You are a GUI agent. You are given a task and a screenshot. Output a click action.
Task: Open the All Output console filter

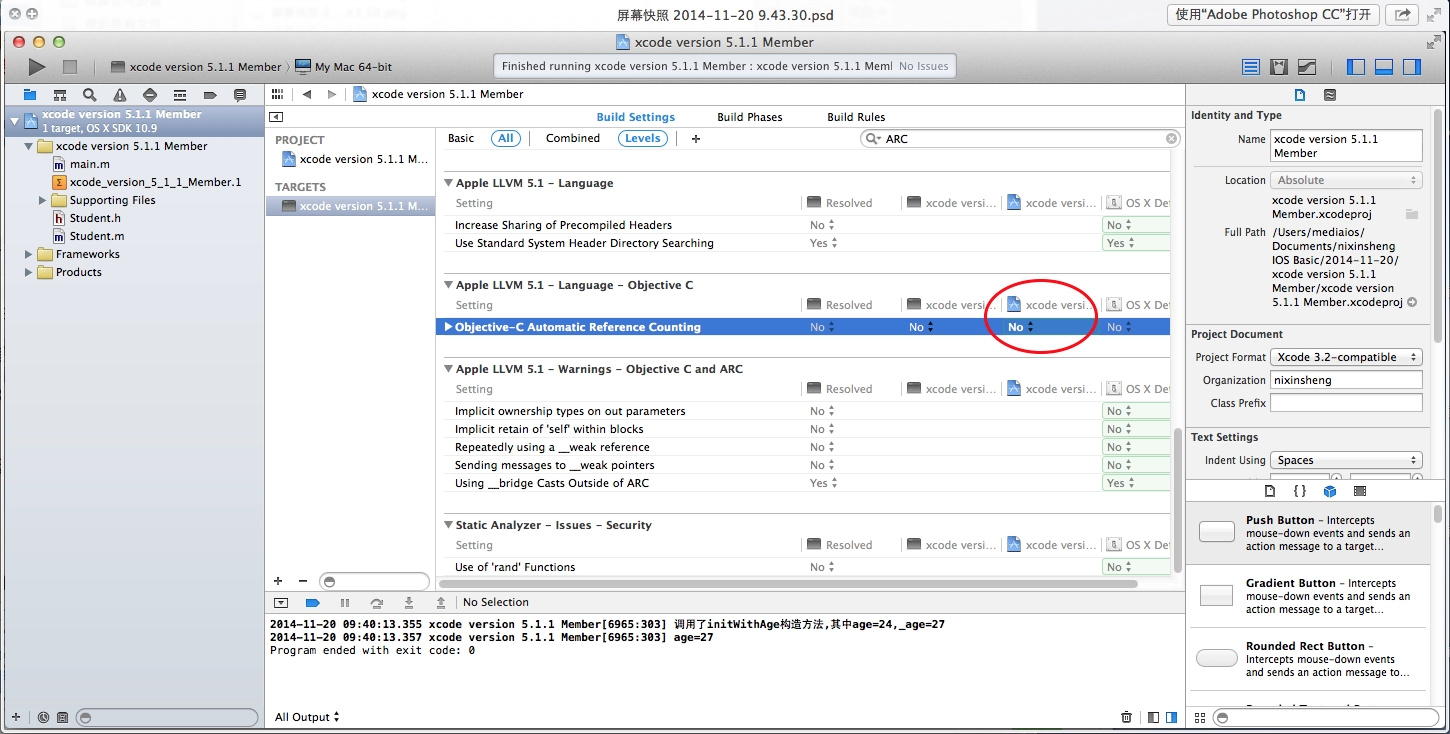[x=307, y=717]
